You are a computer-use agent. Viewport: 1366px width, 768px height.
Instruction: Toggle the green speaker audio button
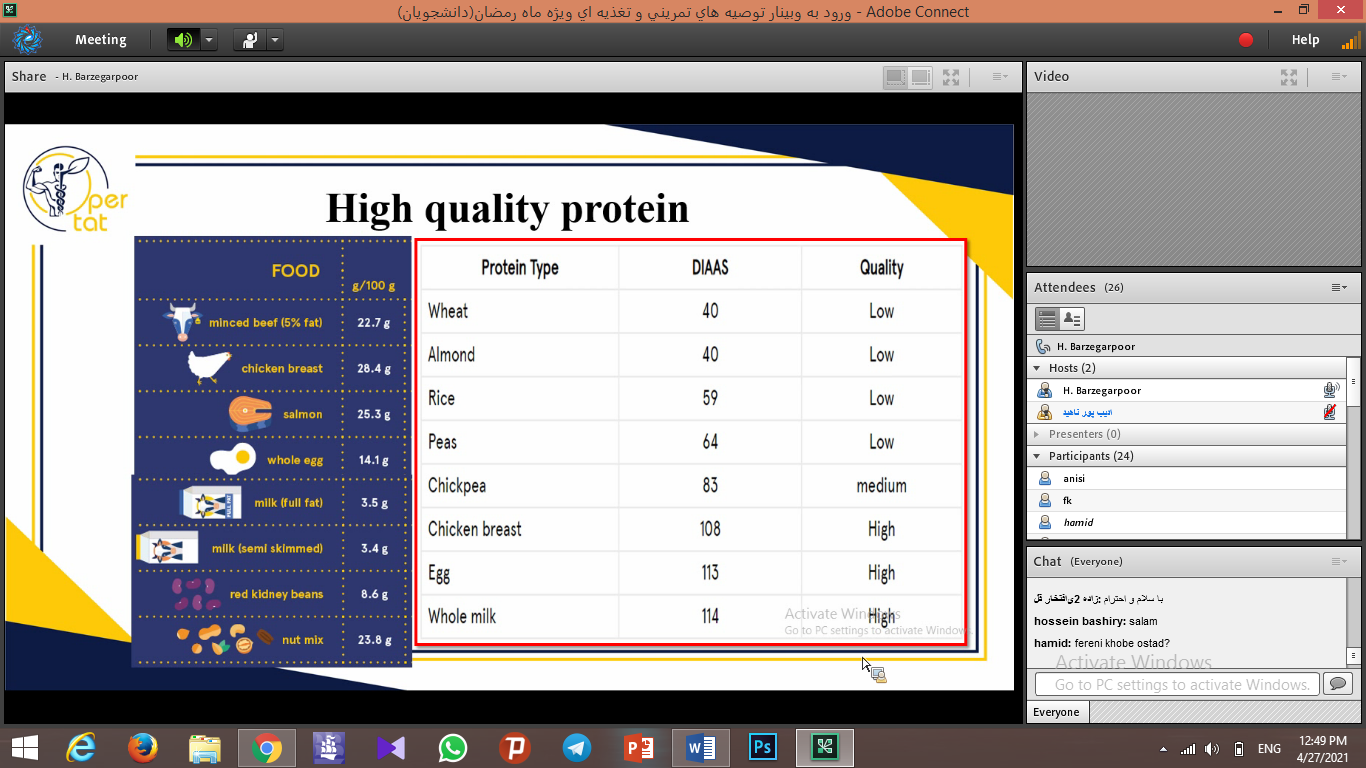pyautogui.click(x=182, y=40)
